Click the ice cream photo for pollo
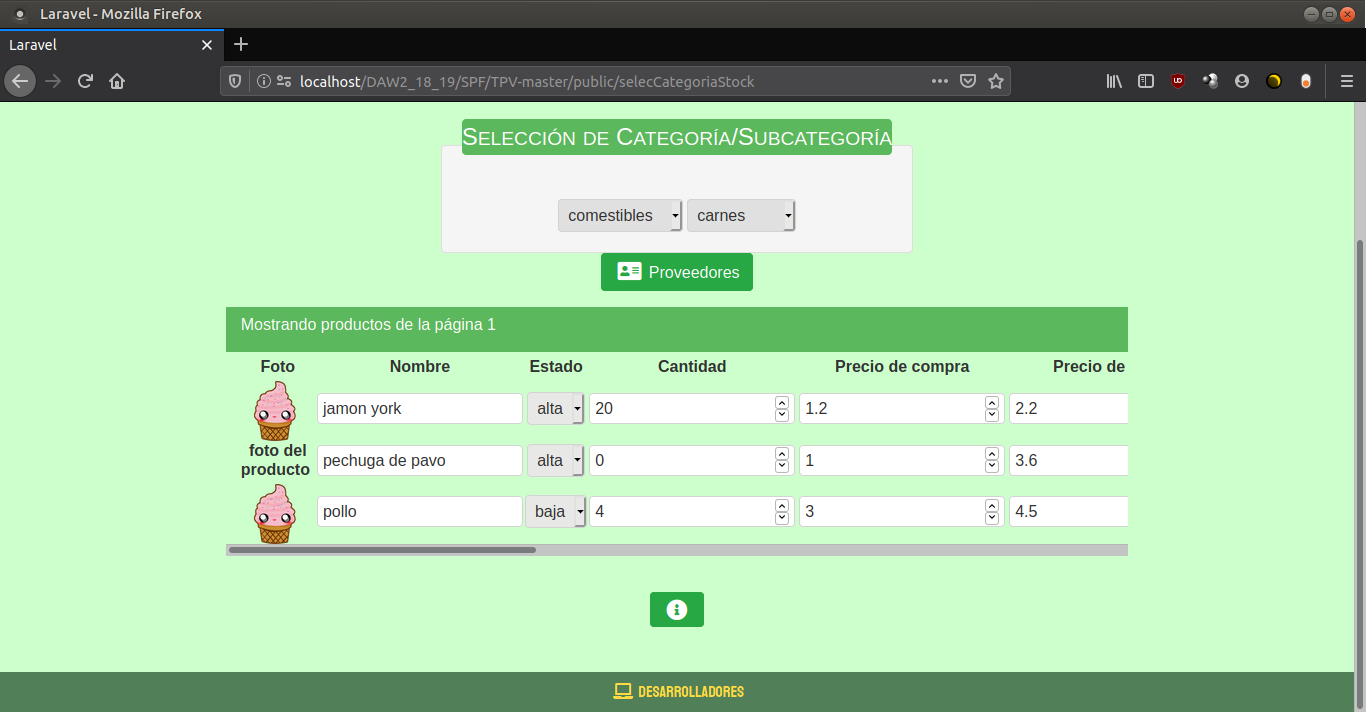The width and height of the screenshot is (1366, 712). pos(274,513)
